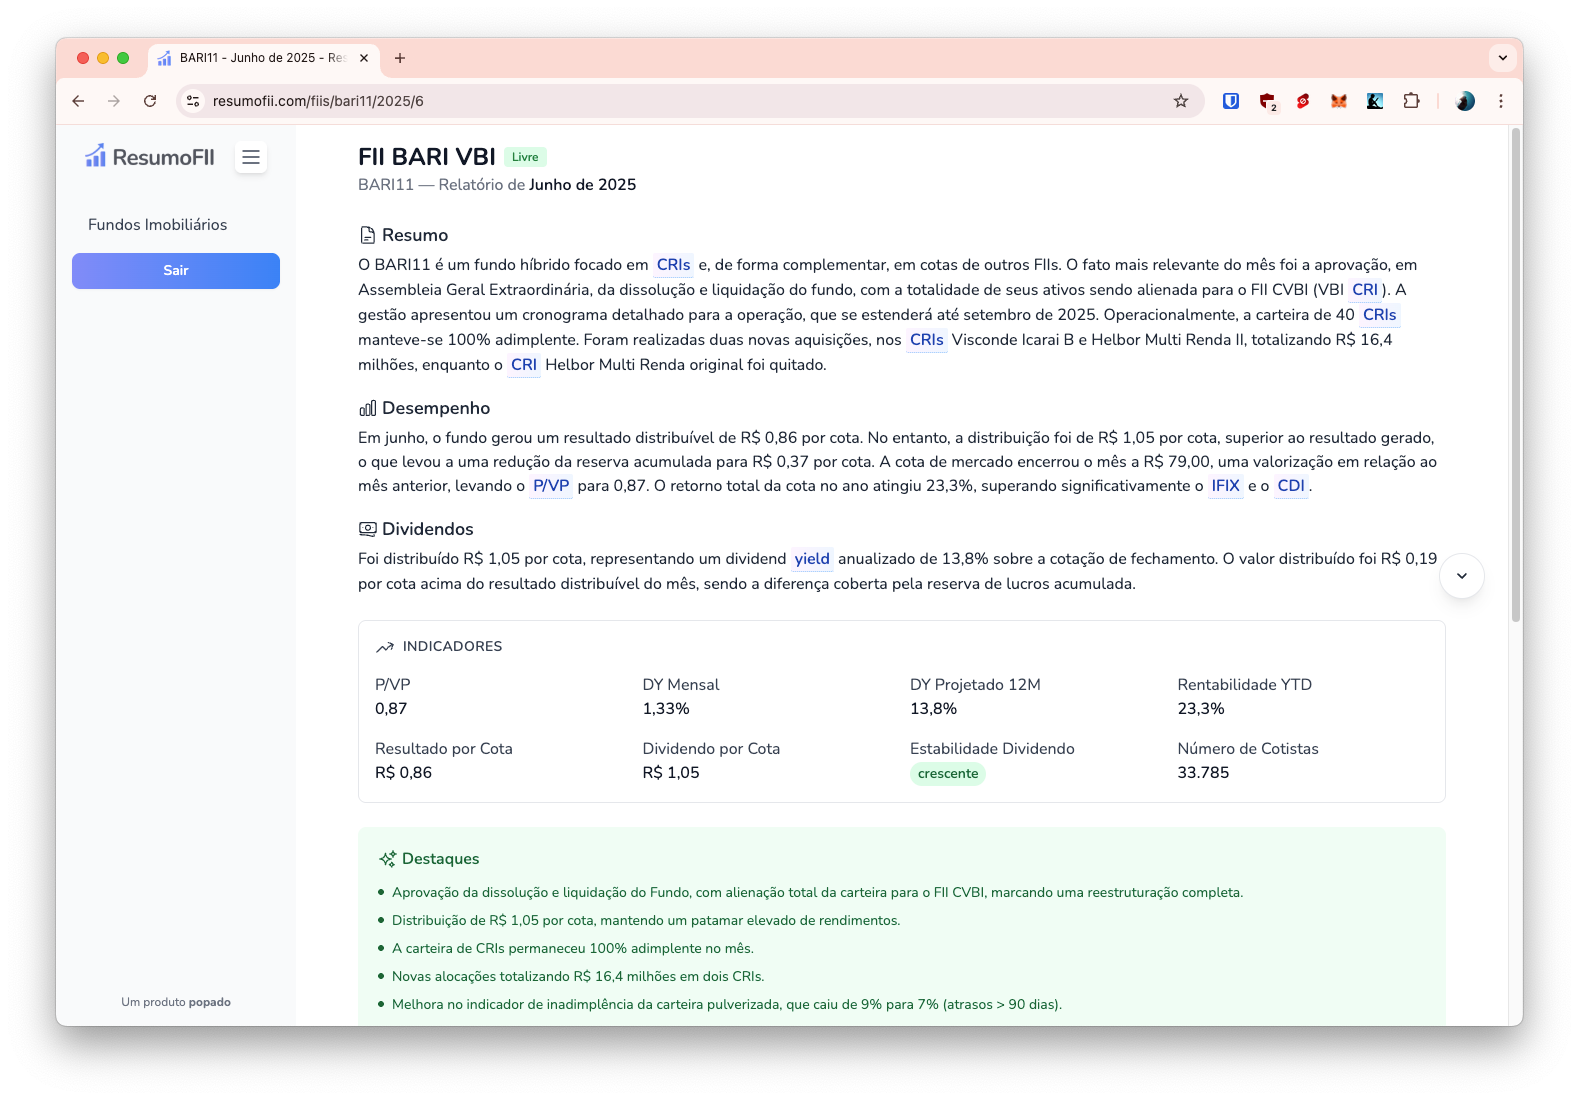This screenshot has width=1579, height=1100.
Task: Click the macOS yellow minimize window button
Action: coord(103,58)
